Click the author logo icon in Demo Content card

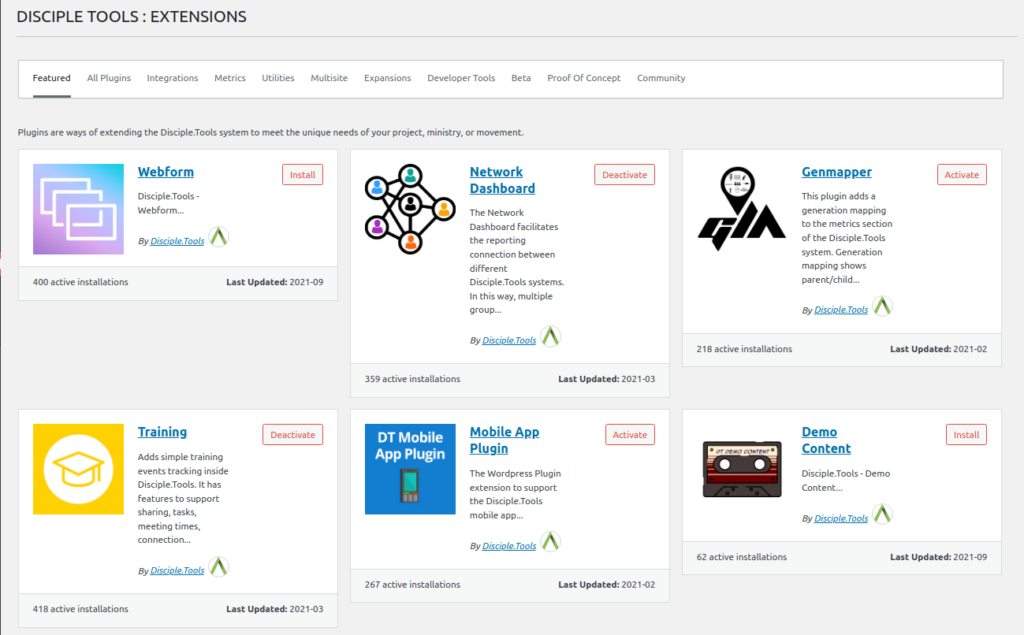tap(882, 514)
